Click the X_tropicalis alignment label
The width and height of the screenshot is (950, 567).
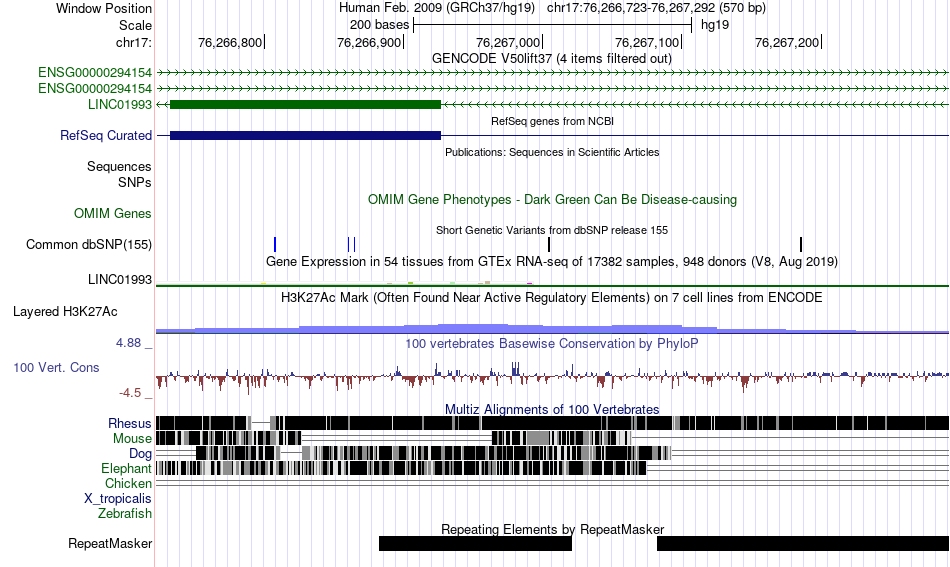coord(118,499)
